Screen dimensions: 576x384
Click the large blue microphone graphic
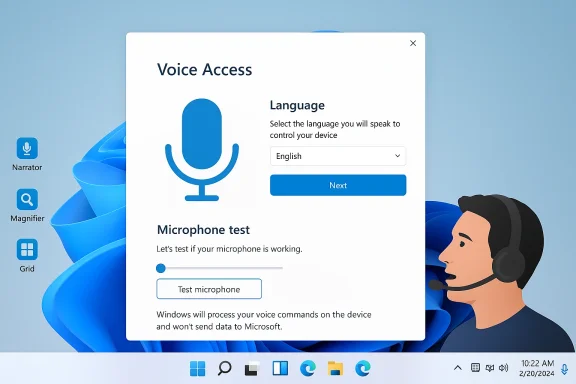[x=202, y=150]
